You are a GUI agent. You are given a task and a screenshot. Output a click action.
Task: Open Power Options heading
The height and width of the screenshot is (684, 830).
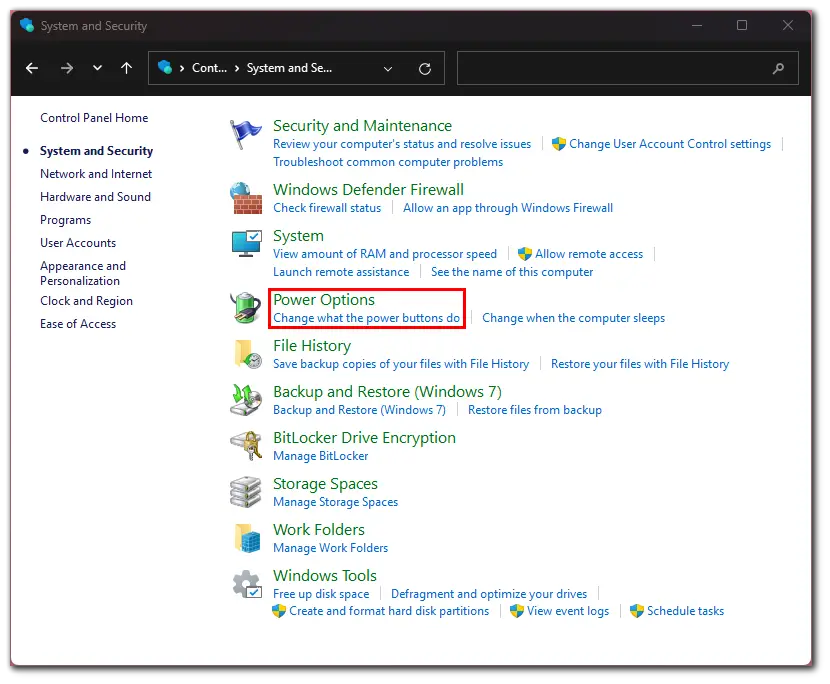click(x=324, y=300)
